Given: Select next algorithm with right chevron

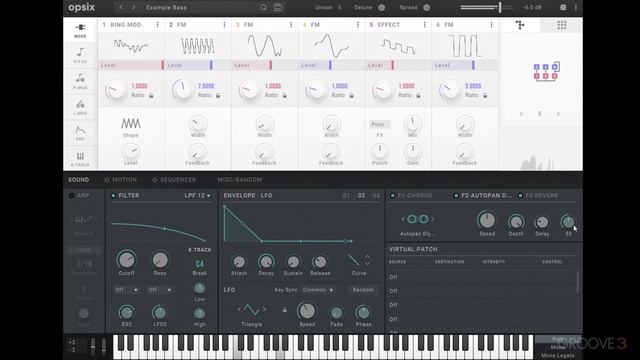Looking at the screenshot, I should tap(558, 114).
